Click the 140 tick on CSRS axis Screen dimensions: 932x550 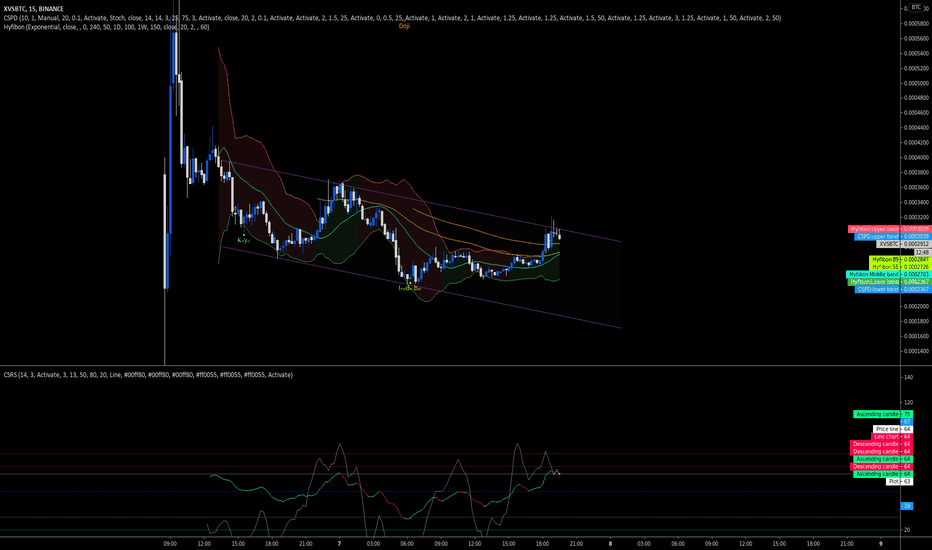click(x=908, y=378)
